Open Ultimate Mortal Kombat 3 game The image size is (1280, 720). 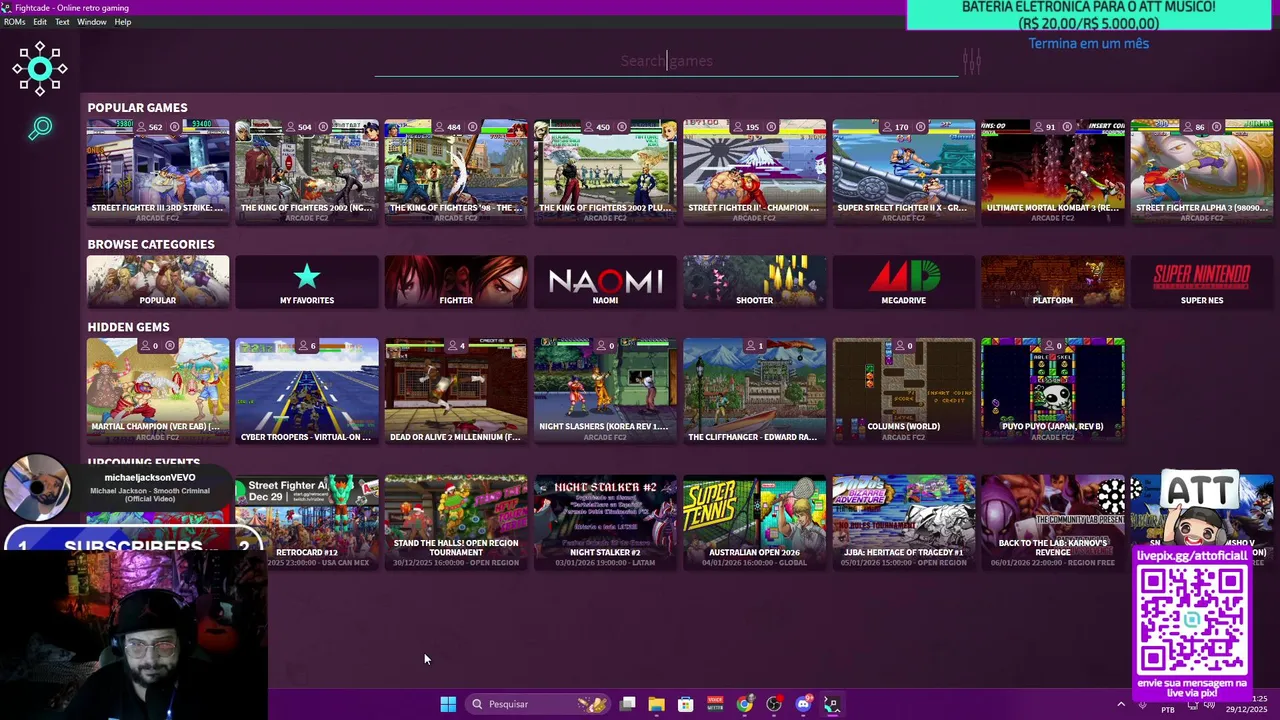pyautogui.click(x=1053, y=171)
